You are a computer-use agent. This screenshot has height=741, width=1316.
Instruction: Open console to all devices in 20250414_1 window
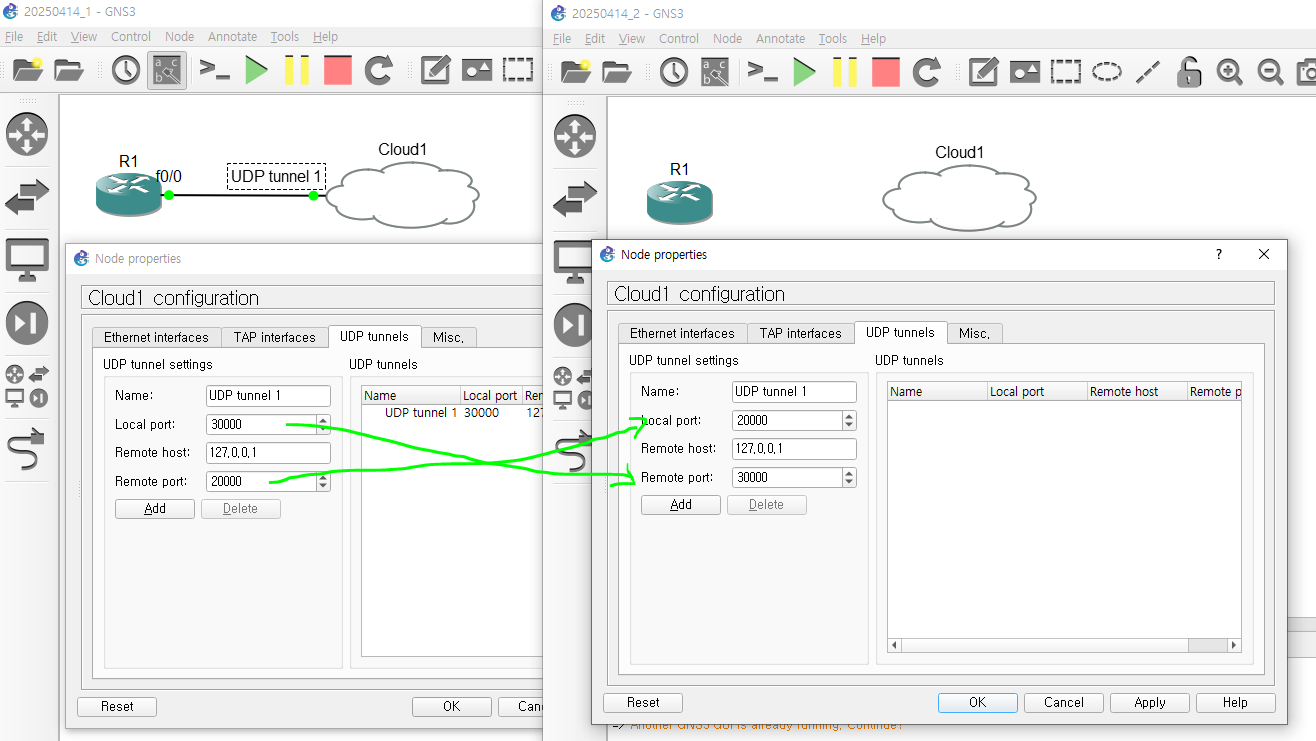click(x=214, y=70)
